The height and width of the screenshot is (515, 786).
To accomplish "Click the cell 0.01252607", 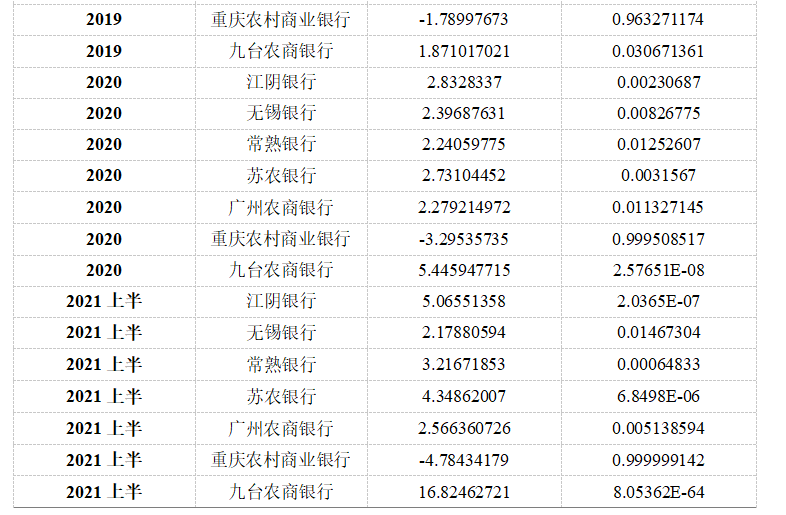I will click(658, 144).
